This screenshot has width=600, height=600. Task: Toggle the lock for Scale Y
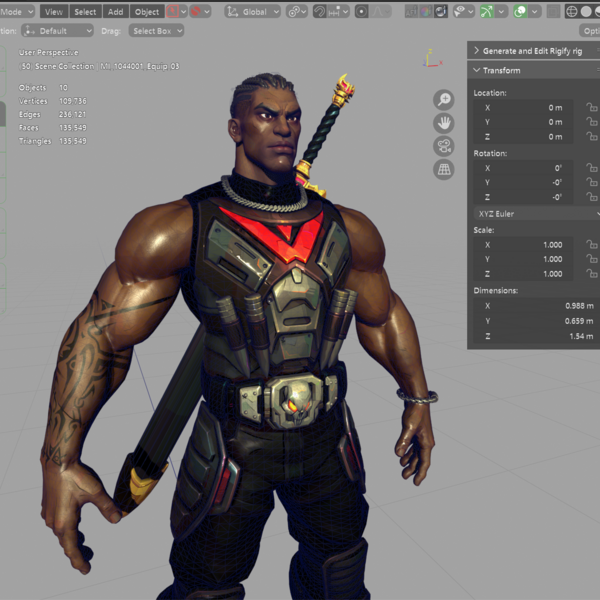tap(592, 259)
